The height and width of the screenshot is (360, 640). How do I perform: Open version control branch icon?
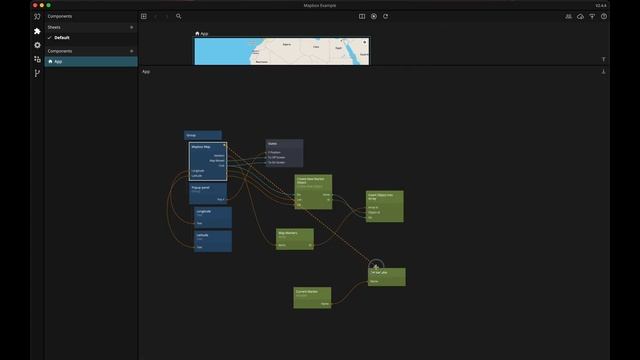click(37, 73)
